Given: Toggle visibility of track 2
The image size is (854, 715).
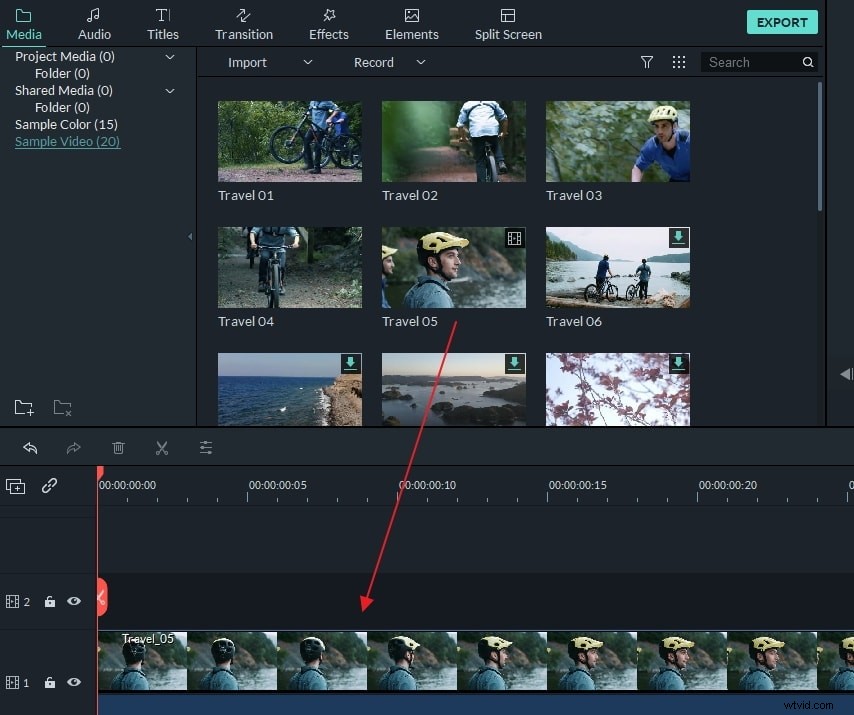Looking at the screenshot, I should click(73, 600).
